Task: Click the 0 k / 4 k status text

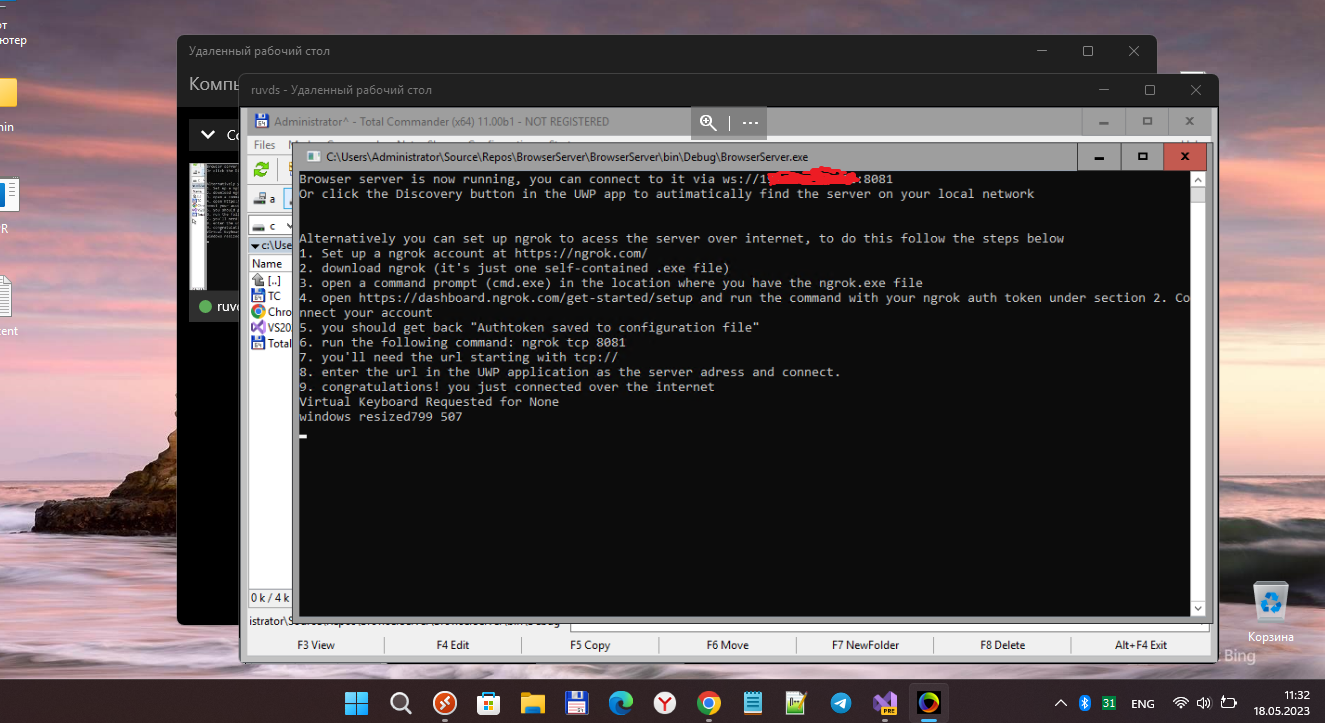Action: click(x=270, y=598)
